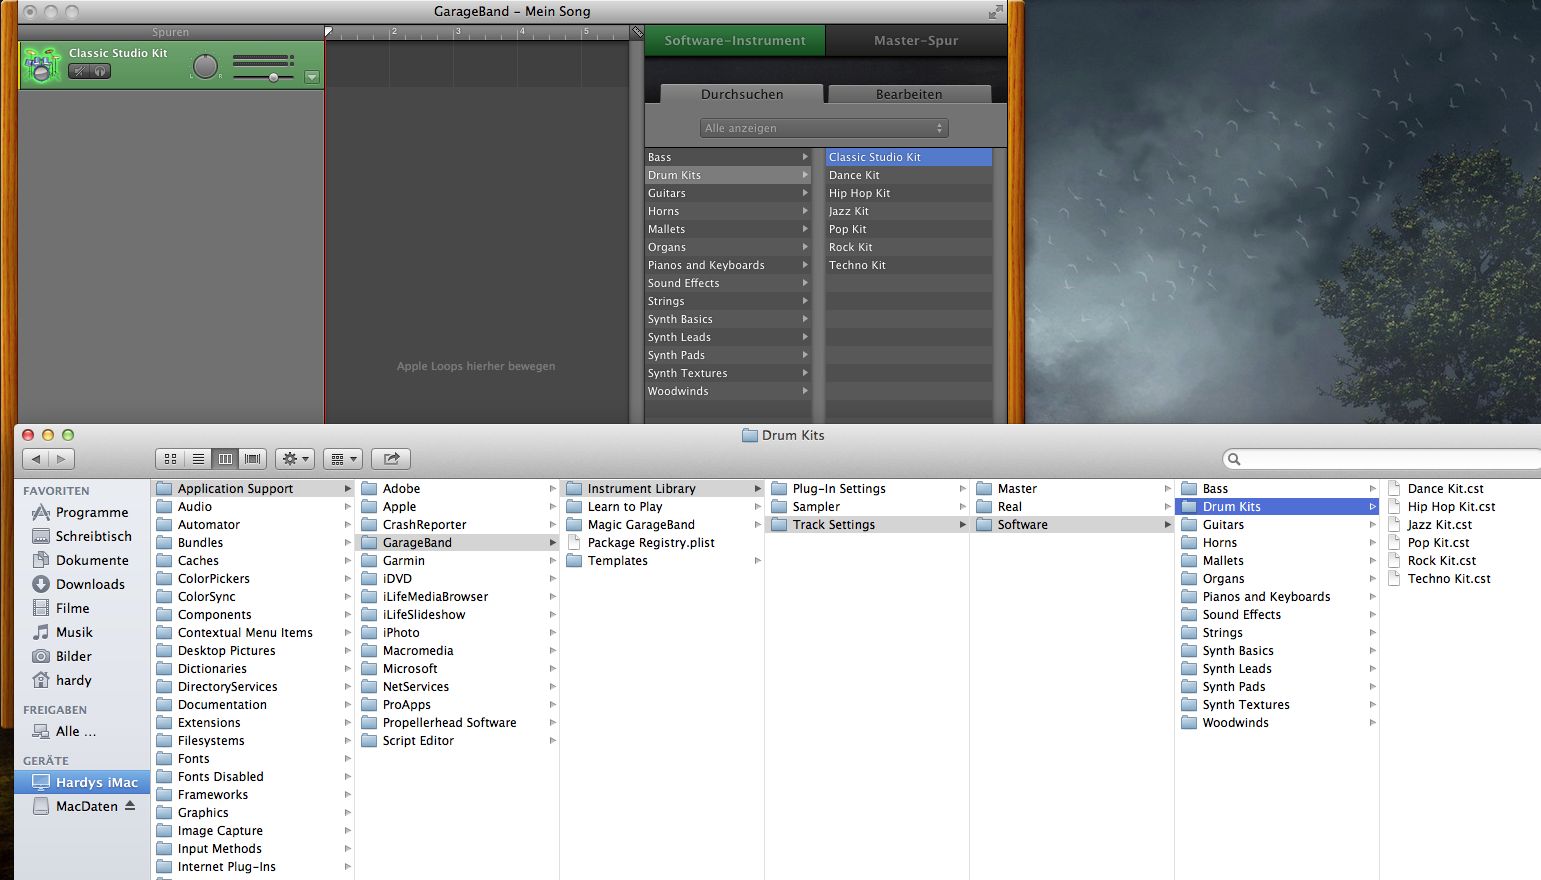Click the timeline ruler grid button
The height and width of the screenshot is (880, 1541).
[636, 32]
